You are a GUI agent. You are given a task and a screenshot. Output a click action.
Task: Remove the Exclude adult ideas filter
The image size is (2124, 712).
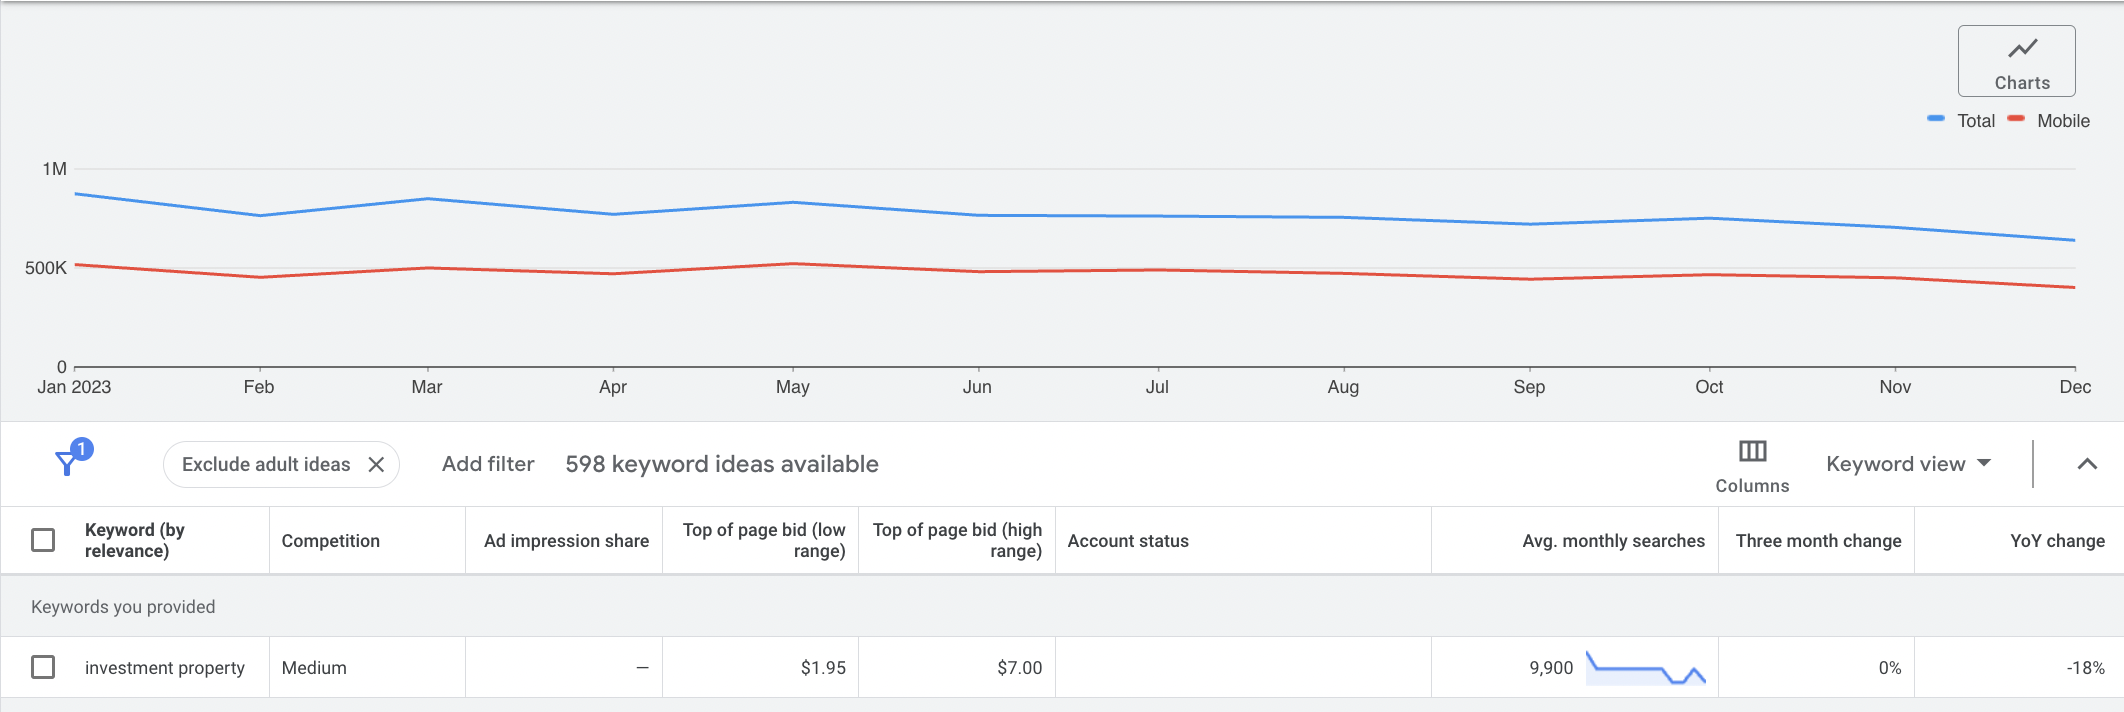point(376,464)
